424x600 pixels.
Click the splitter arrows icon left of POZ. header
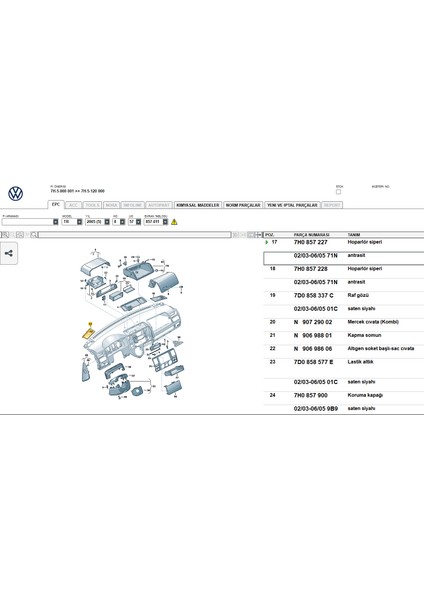(259, 235)
